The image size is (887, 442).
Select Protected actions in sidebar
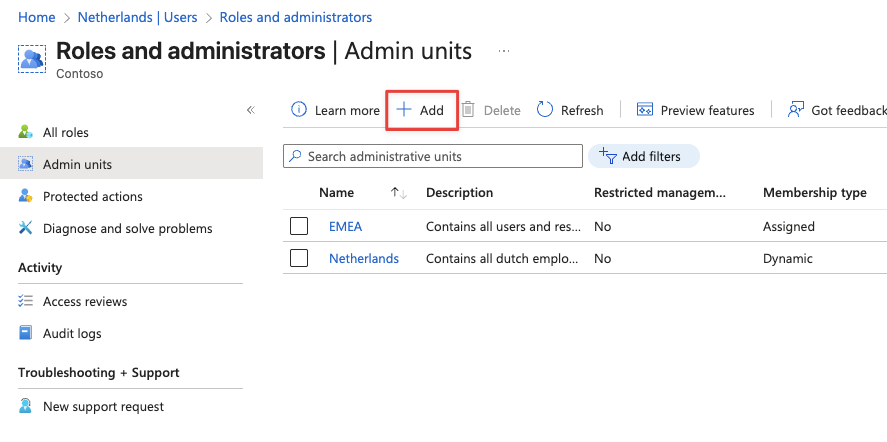coord(92,196)
